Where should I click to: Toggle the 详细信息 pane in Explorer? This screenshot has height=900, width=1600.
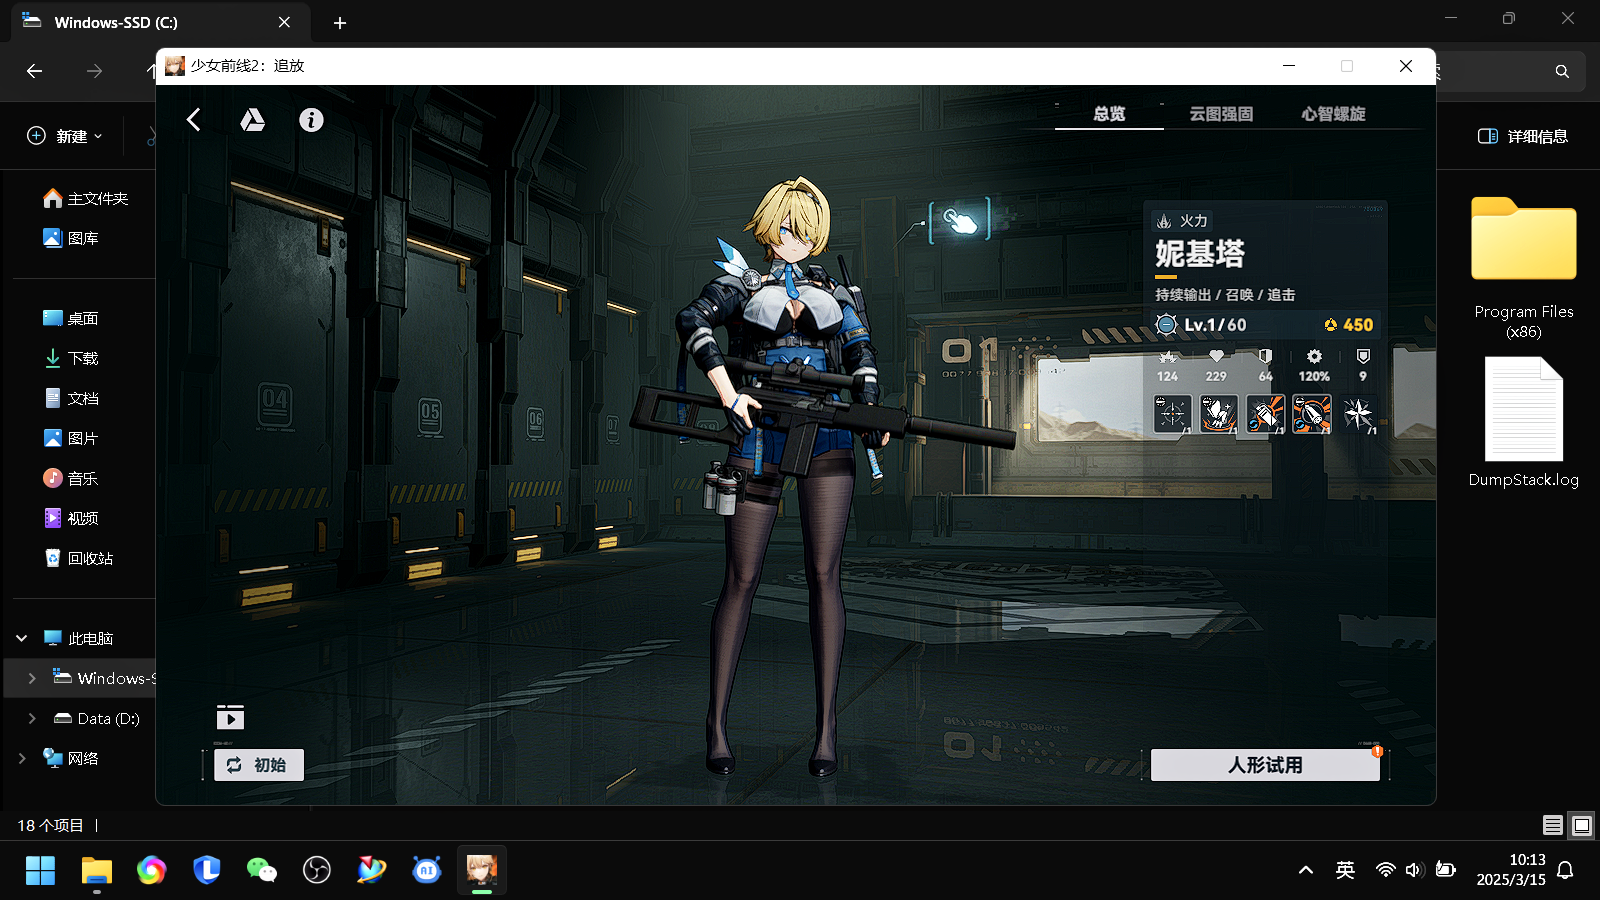pyautogui.click(x=1523, y=136)
